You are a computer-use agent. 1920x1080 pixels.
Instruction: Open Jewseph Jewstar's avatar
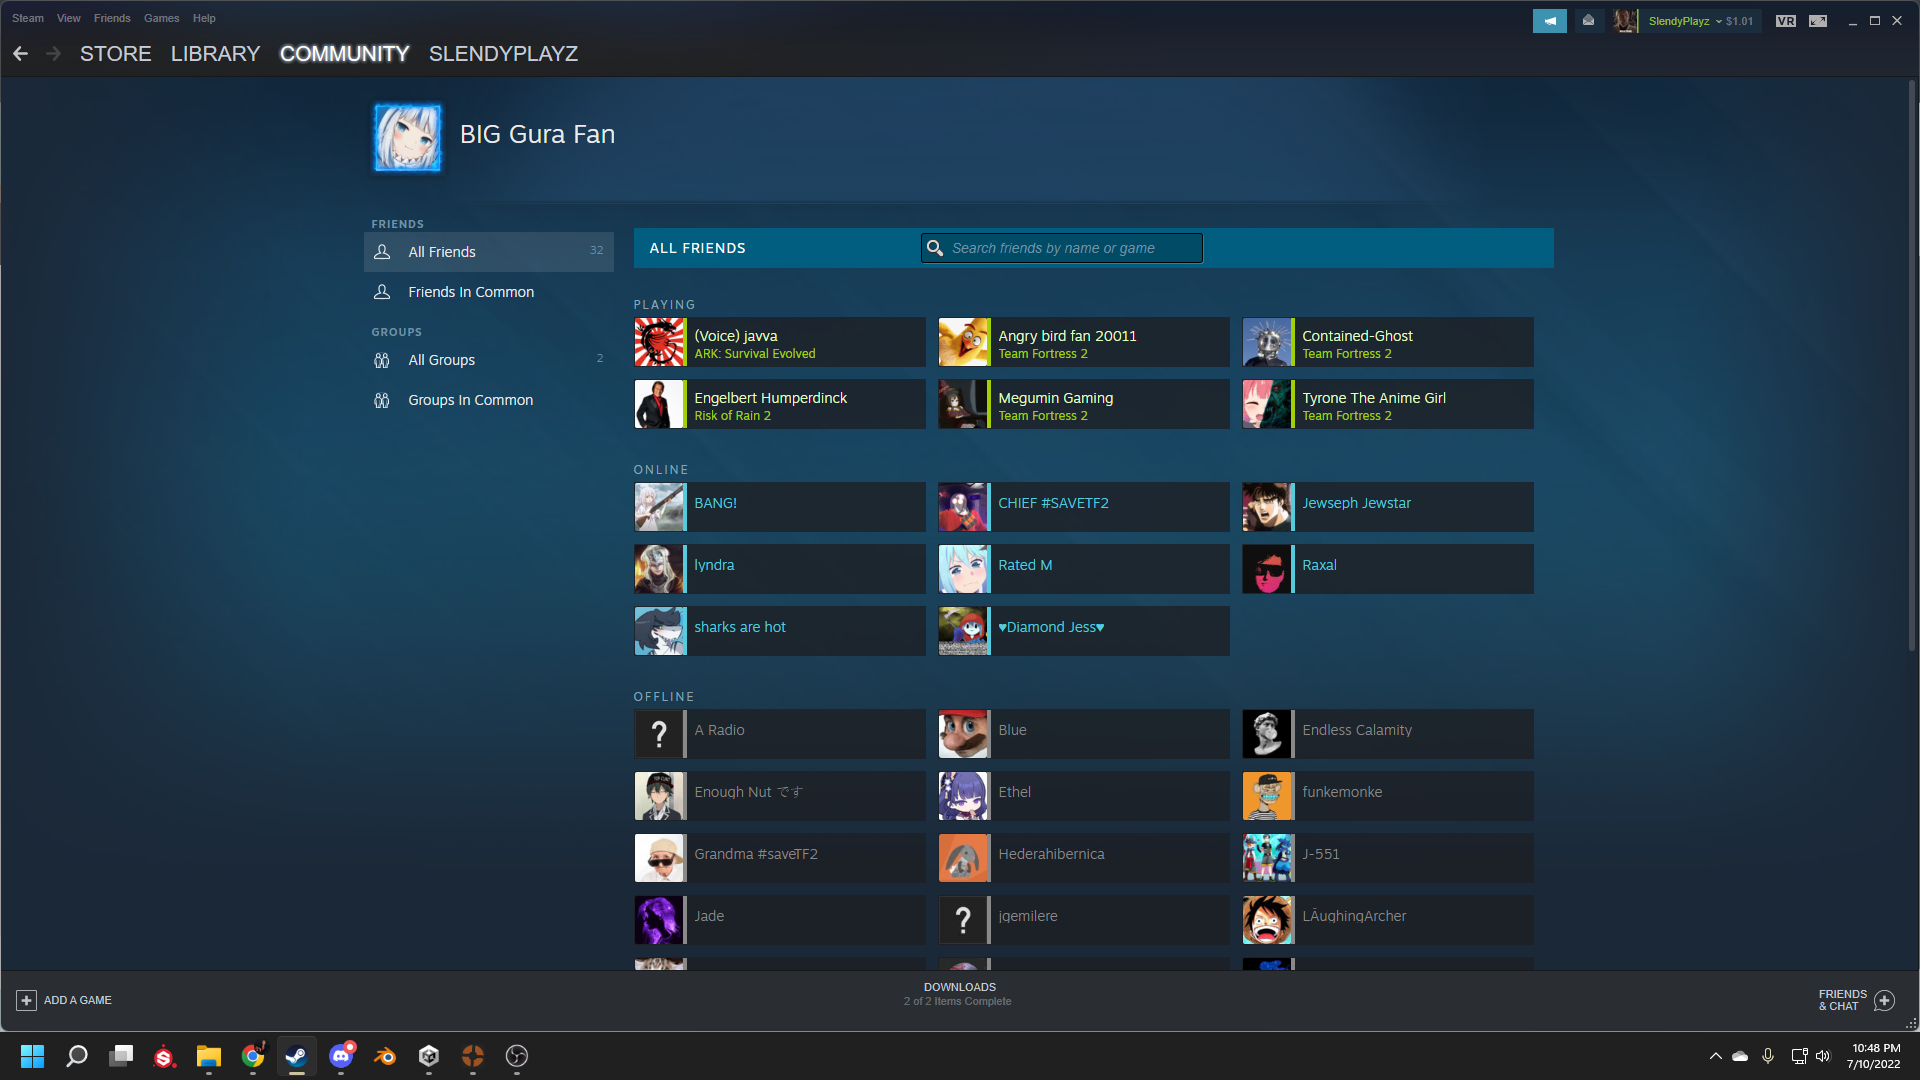[x=1268, y=507]
